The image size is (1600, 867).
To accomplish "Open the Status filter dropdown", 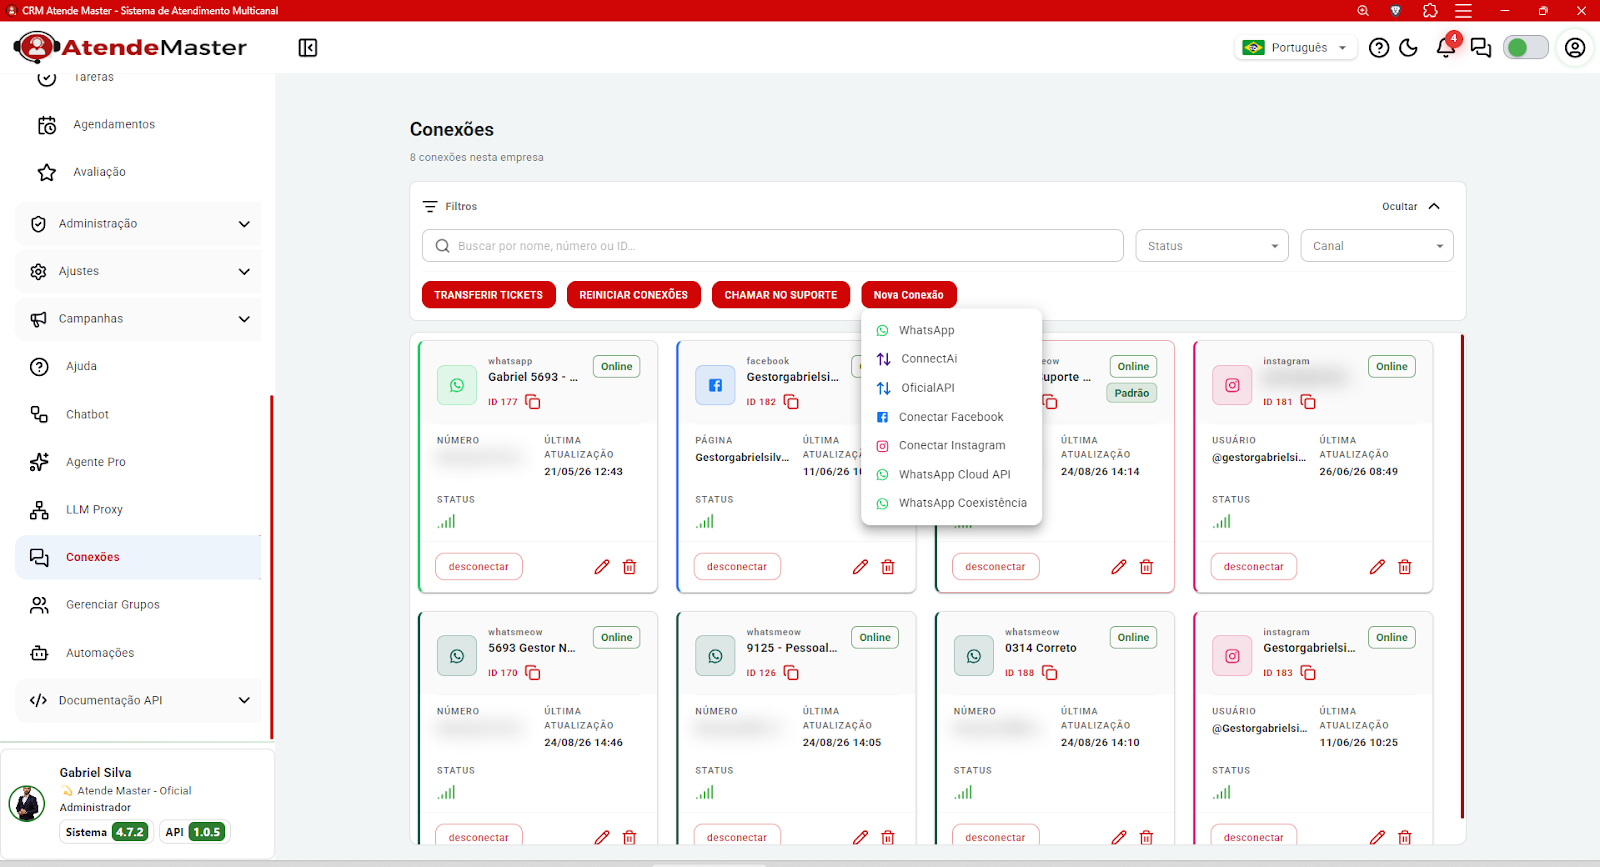I will [x=1212, y=246].
